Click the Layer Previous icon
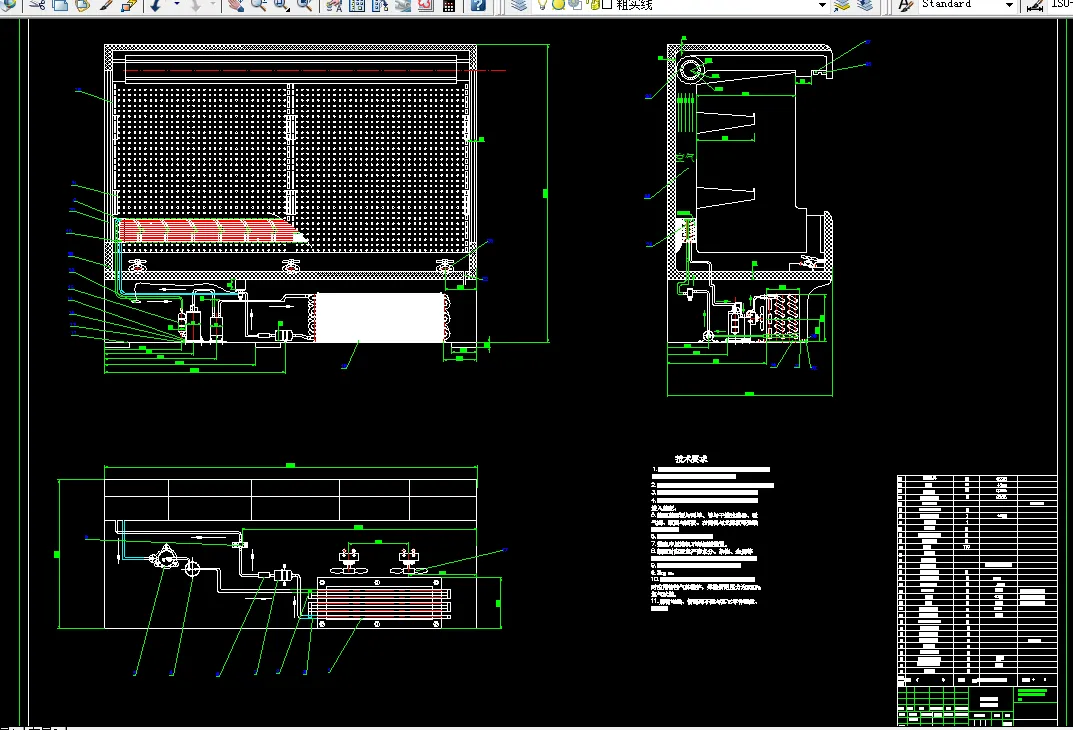This screenshot has height=730, width=1073. [865, 4]
